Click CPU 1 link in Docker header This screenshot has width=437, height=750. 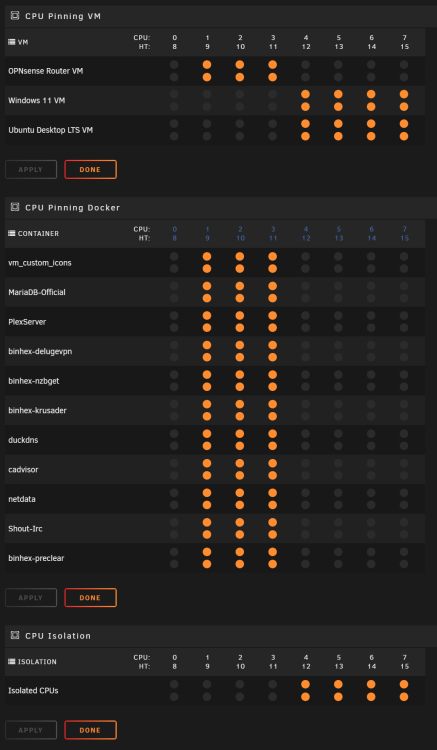pyautogui.click(x=207, y=229)
